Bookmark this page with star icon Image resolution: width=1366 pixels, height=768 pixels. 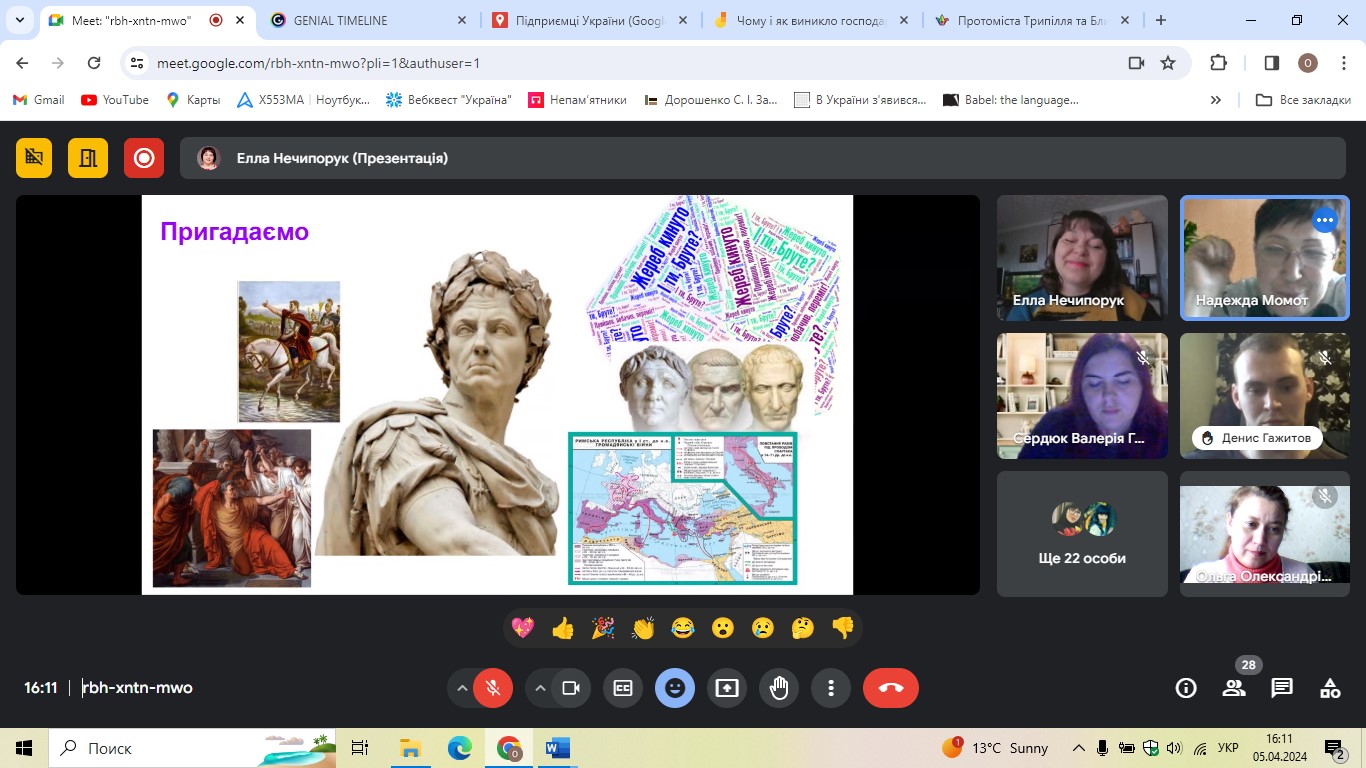tap(1167, 63)
